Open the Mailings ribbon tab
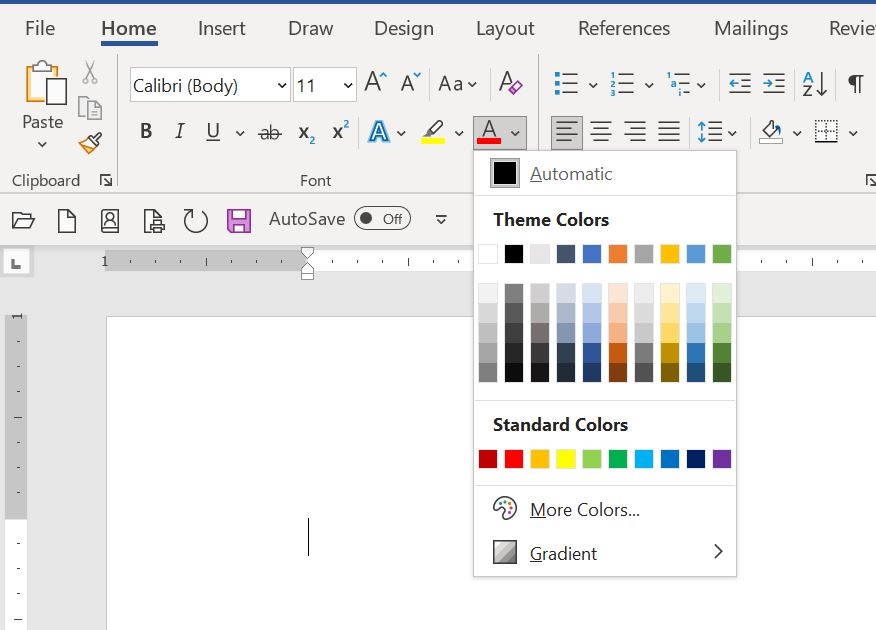876x630 pixels. pos(750,28)
